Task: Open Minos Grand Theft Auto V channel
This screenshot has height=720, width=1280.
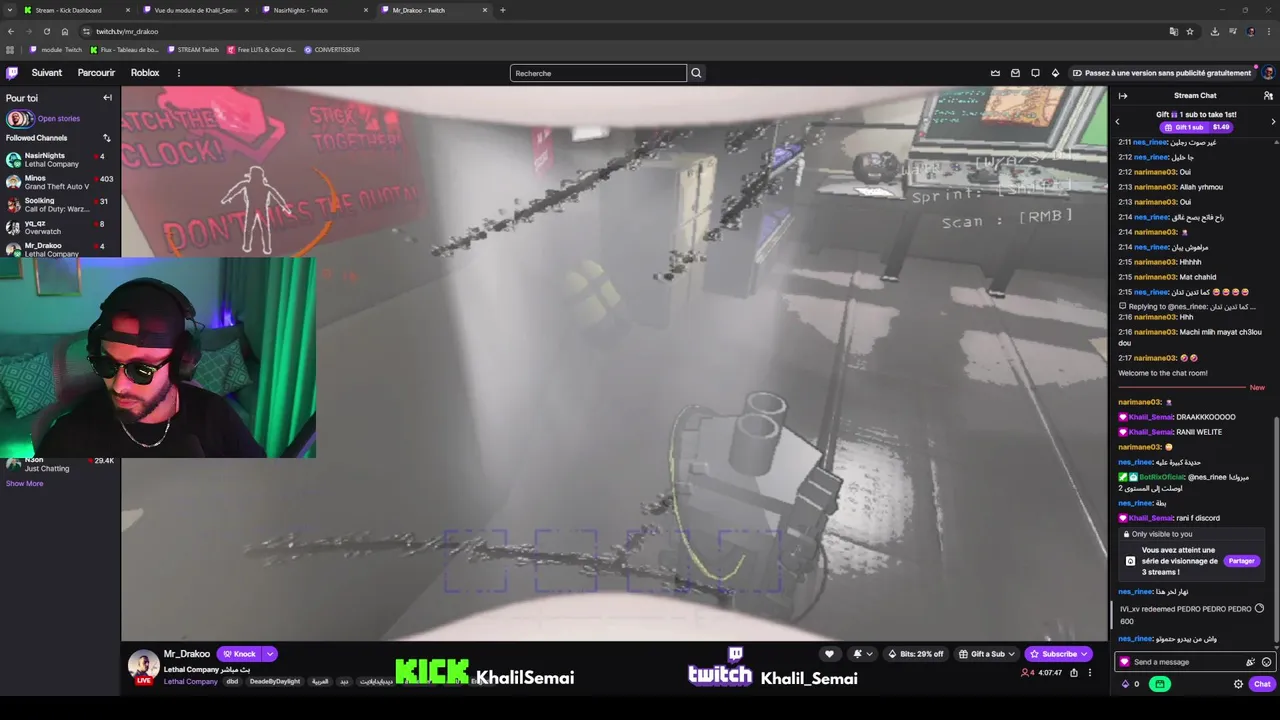Action: (x=60, y=182)
